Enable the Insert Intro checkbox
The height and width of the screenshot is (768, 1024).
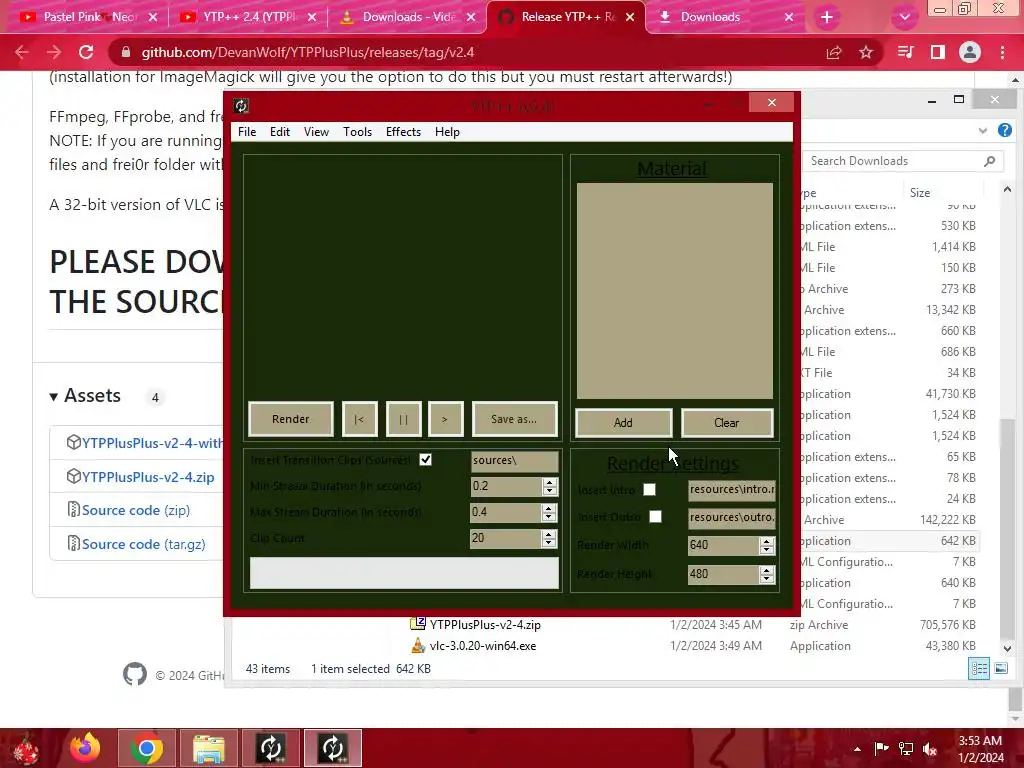point(649,490)
